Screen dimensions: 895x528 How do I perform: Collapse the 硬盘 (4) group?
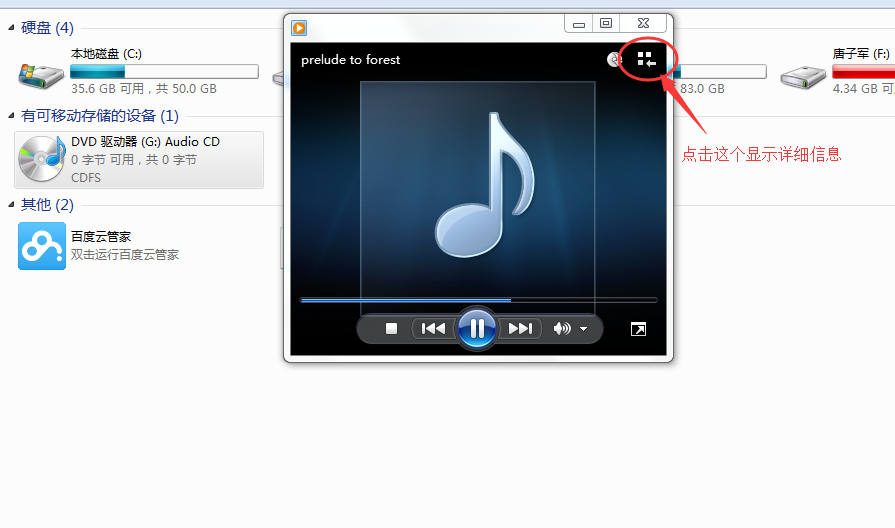(x=11, y=27)
